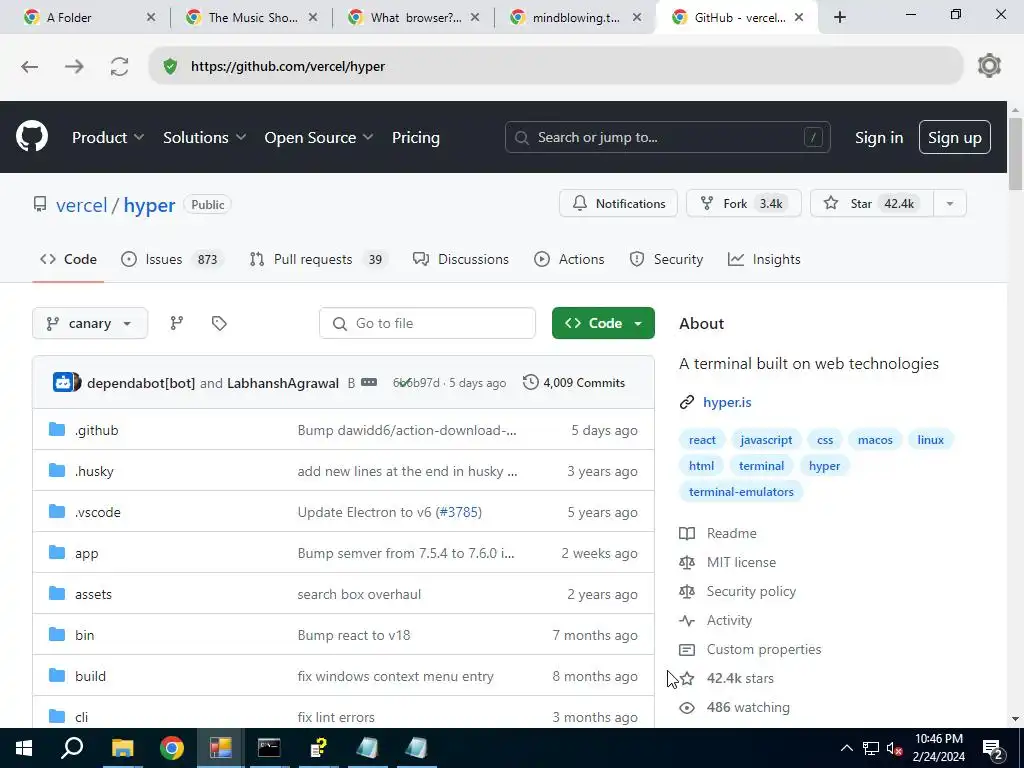This screenshot has height=768, width=1024.
Task: Click the Notifications button
Action: coord(618,204)
